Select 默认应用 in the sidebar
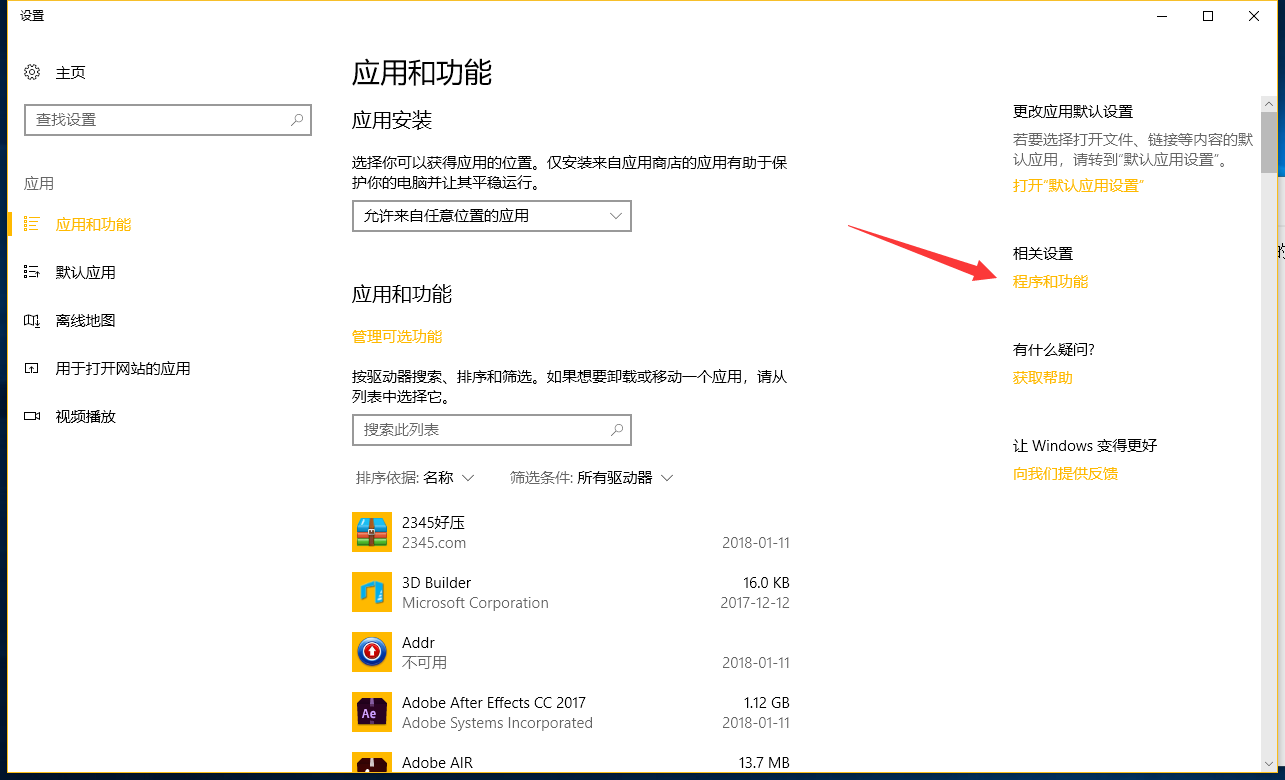The height and width of the screenshot is (780, 1285). 86,272
